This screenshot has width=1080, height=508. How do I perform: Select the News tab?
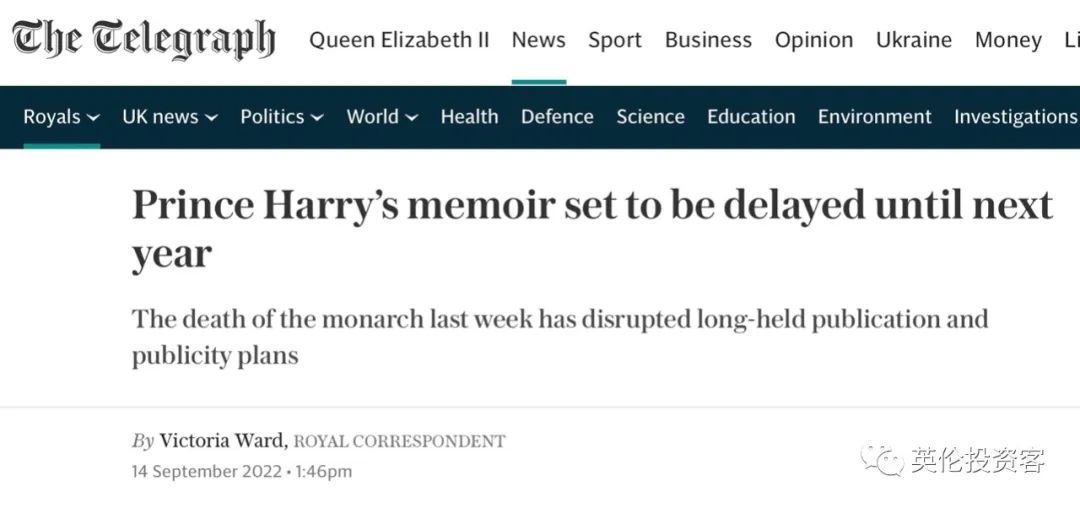coord(538,40)
